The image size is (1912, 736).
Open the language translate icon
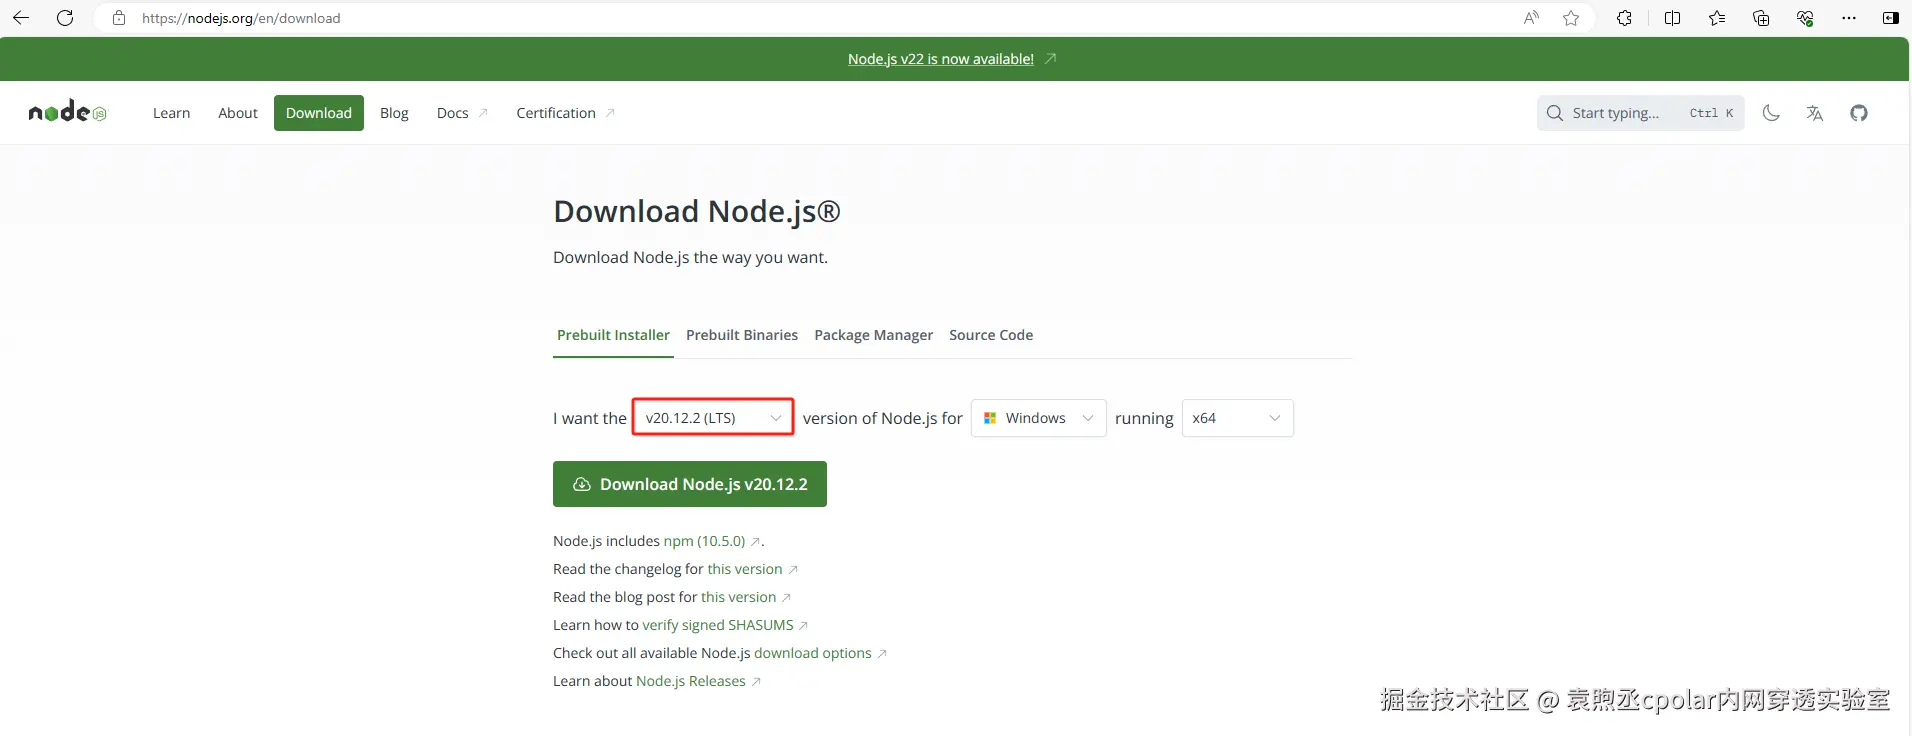(x=1815, y=113)
